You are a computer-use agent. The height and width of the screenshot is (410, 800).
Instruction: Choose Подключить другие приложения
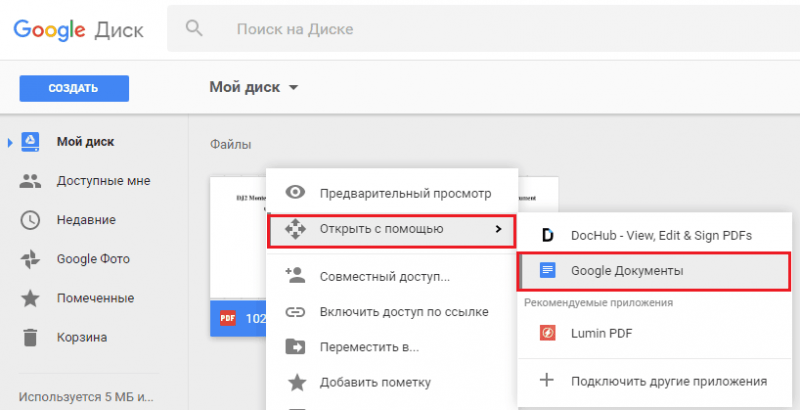[x=655, y=381]
